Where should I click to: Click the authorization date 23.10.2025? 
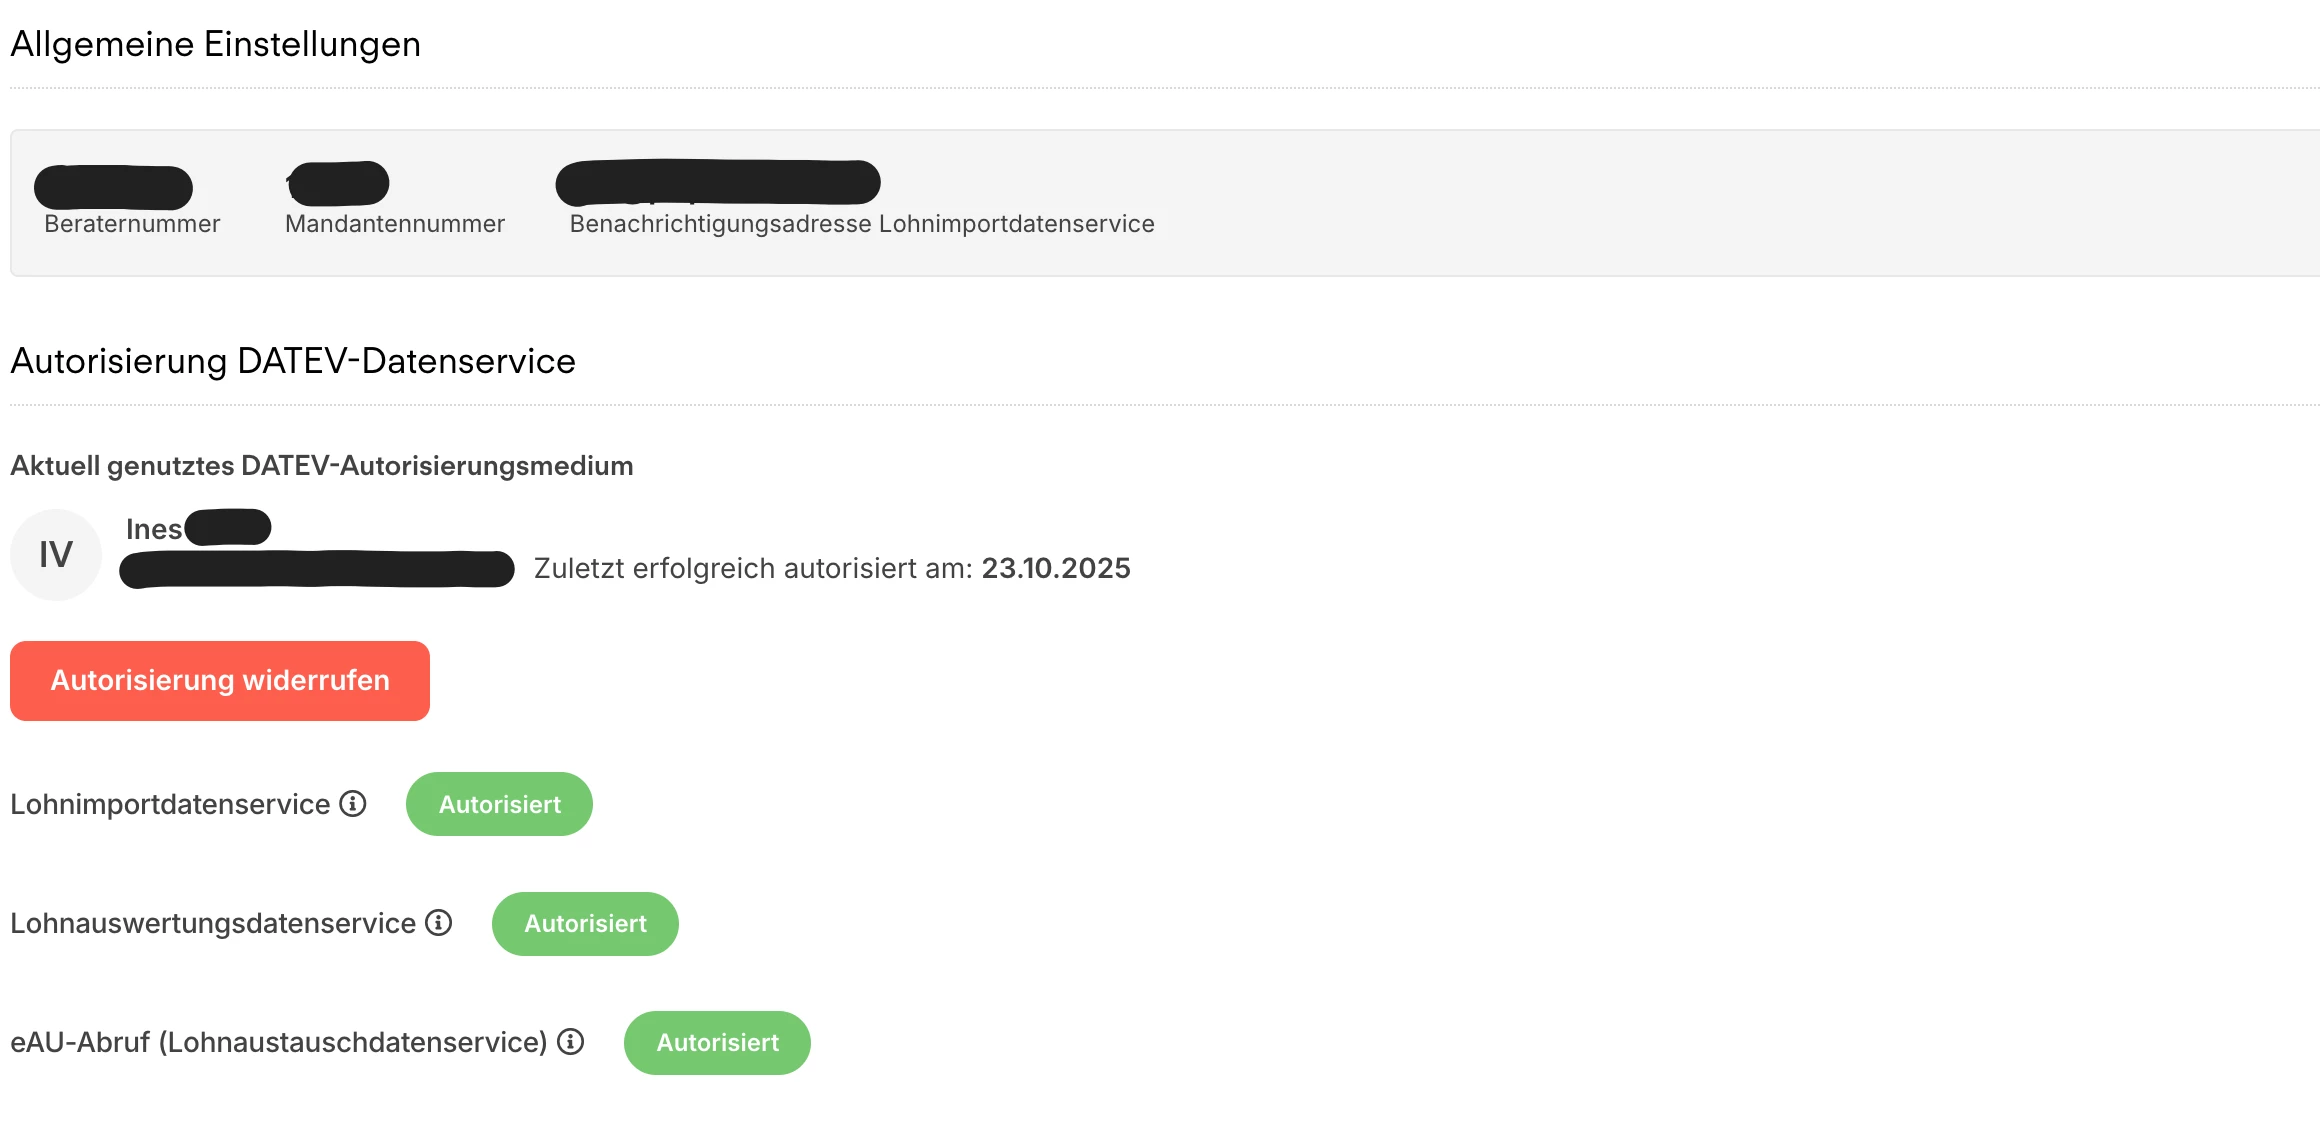[x=1056, y=568]
